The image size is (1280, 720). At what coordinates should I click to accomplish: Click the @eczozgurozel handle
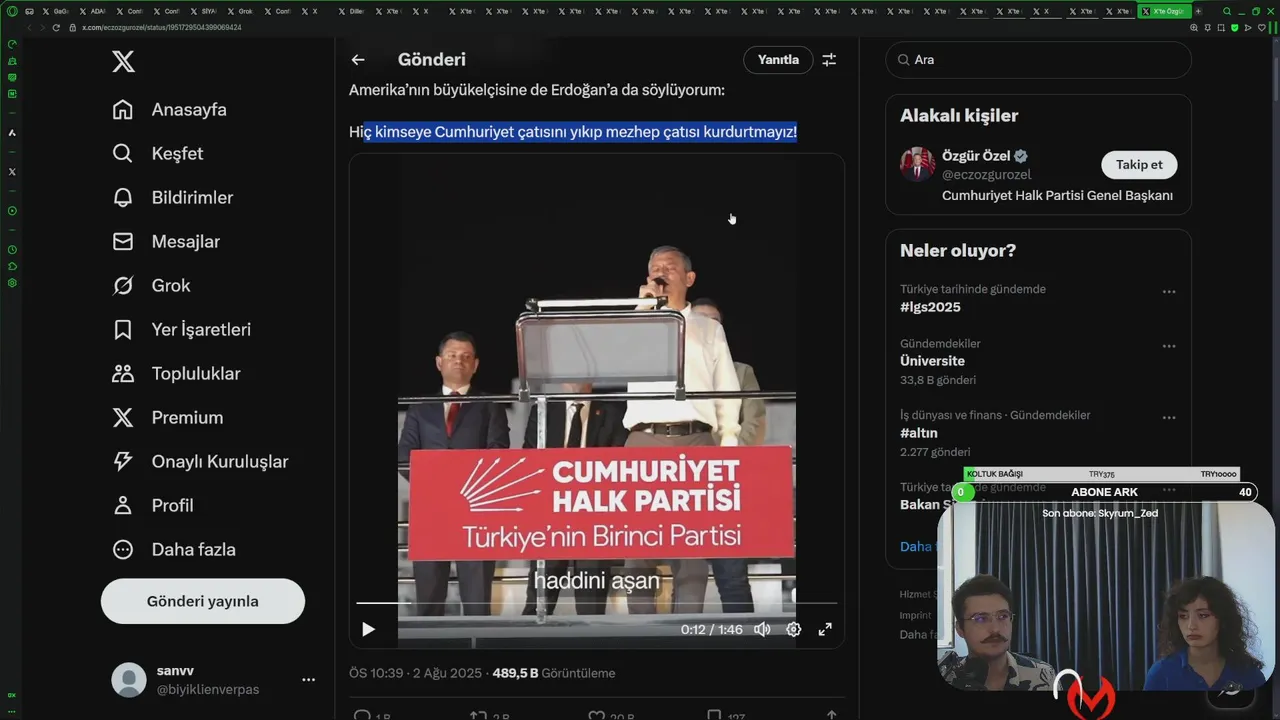[986, 175]
